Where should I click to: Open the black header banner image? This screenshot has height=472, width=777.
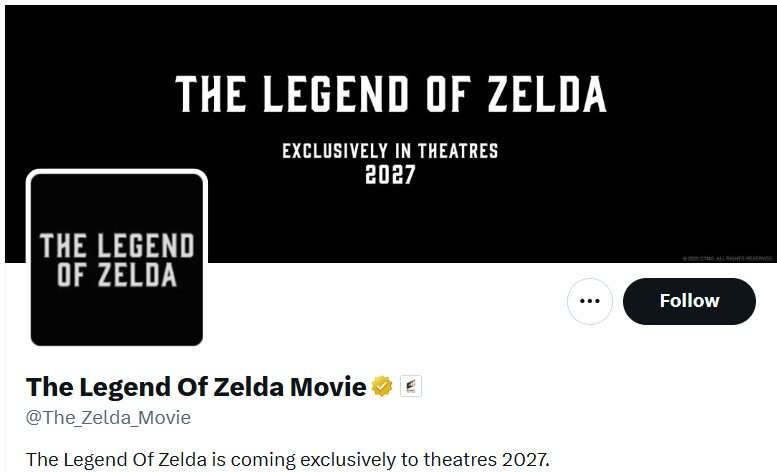click(x=390, y=134)
